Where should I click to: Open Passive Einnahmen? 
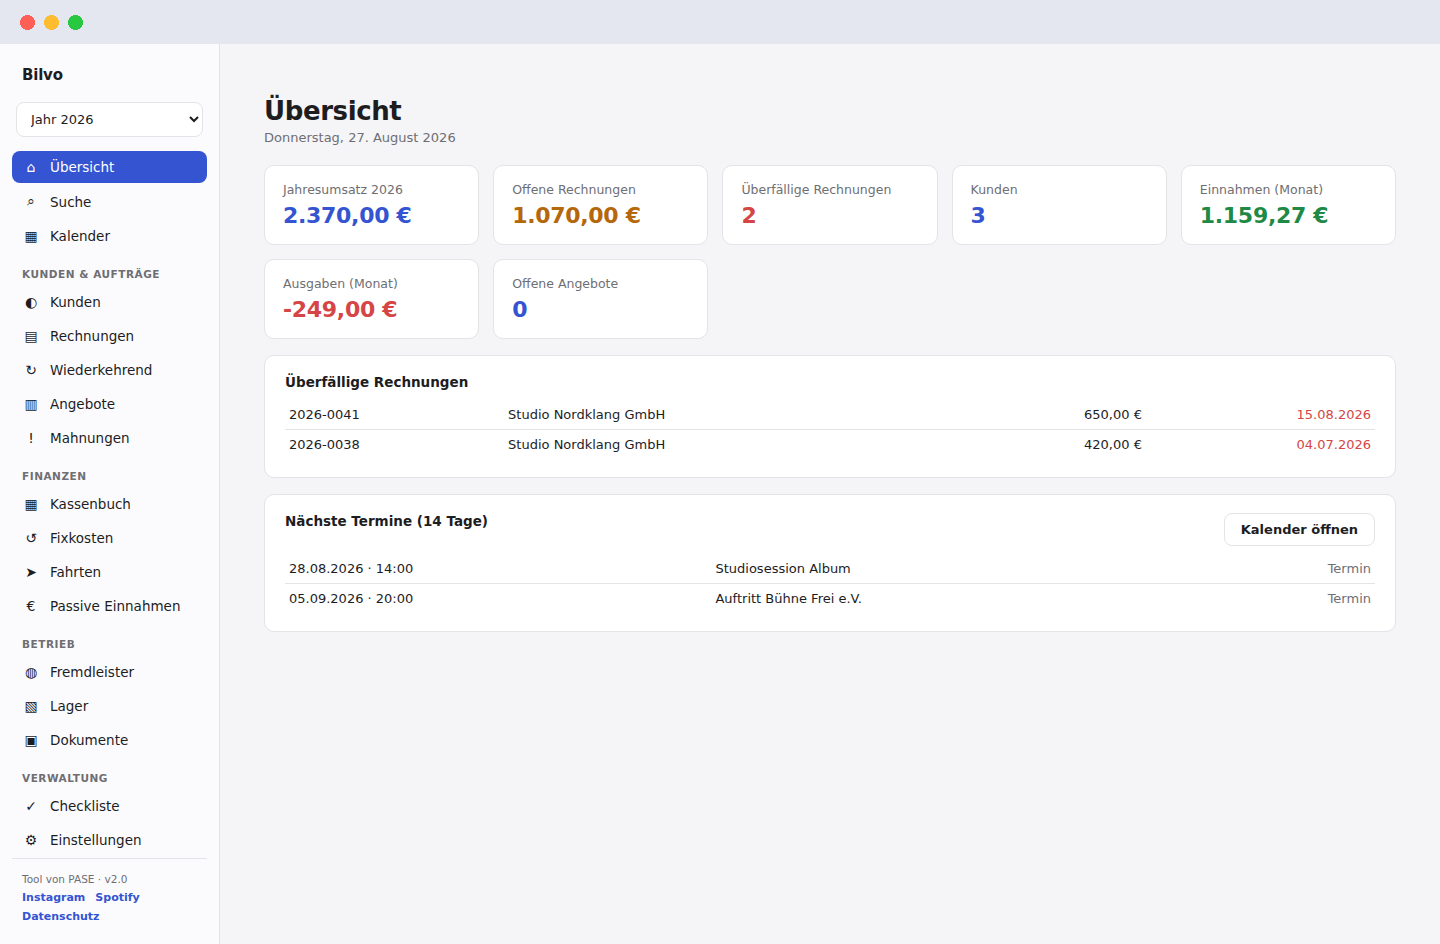pos(109,606)
